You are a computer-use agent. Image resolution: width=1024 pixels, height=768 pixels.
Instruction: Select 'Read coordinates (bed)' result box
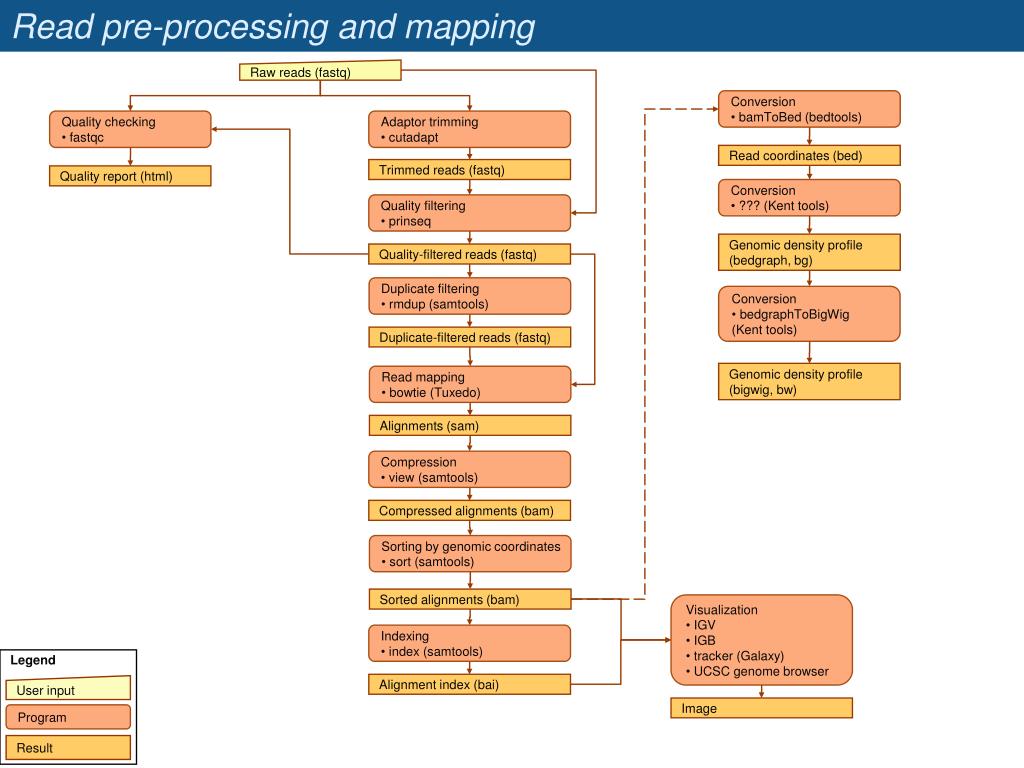pyautogui.click(x=809, y=155)
